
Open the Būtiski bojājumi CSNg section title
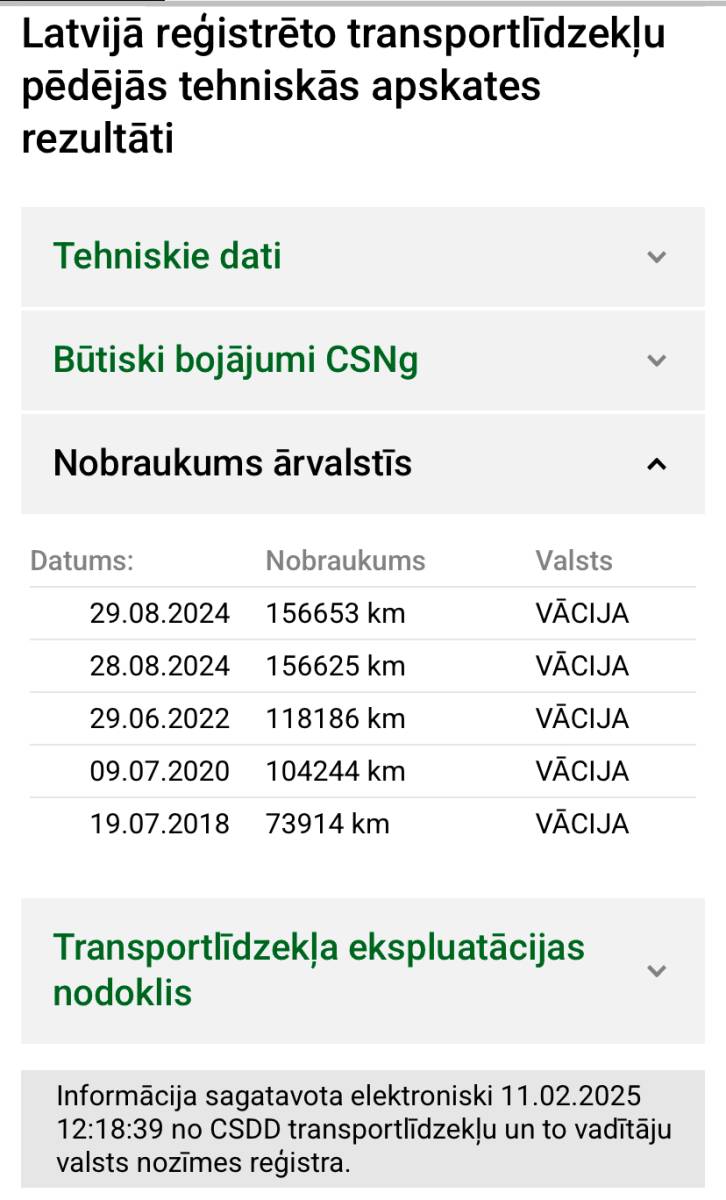coord(235,360)
